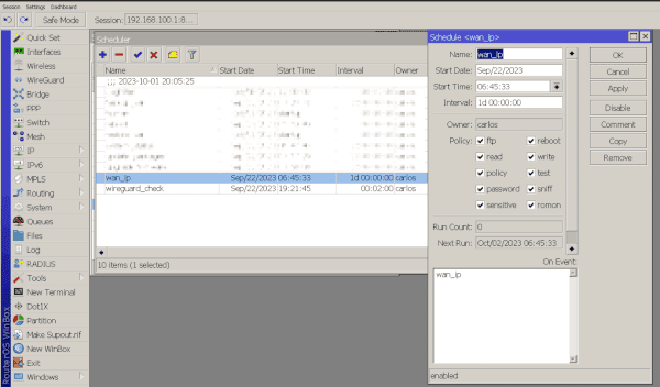Toggle the sensitive policy checkbox
660x387 pixels.
480,205
